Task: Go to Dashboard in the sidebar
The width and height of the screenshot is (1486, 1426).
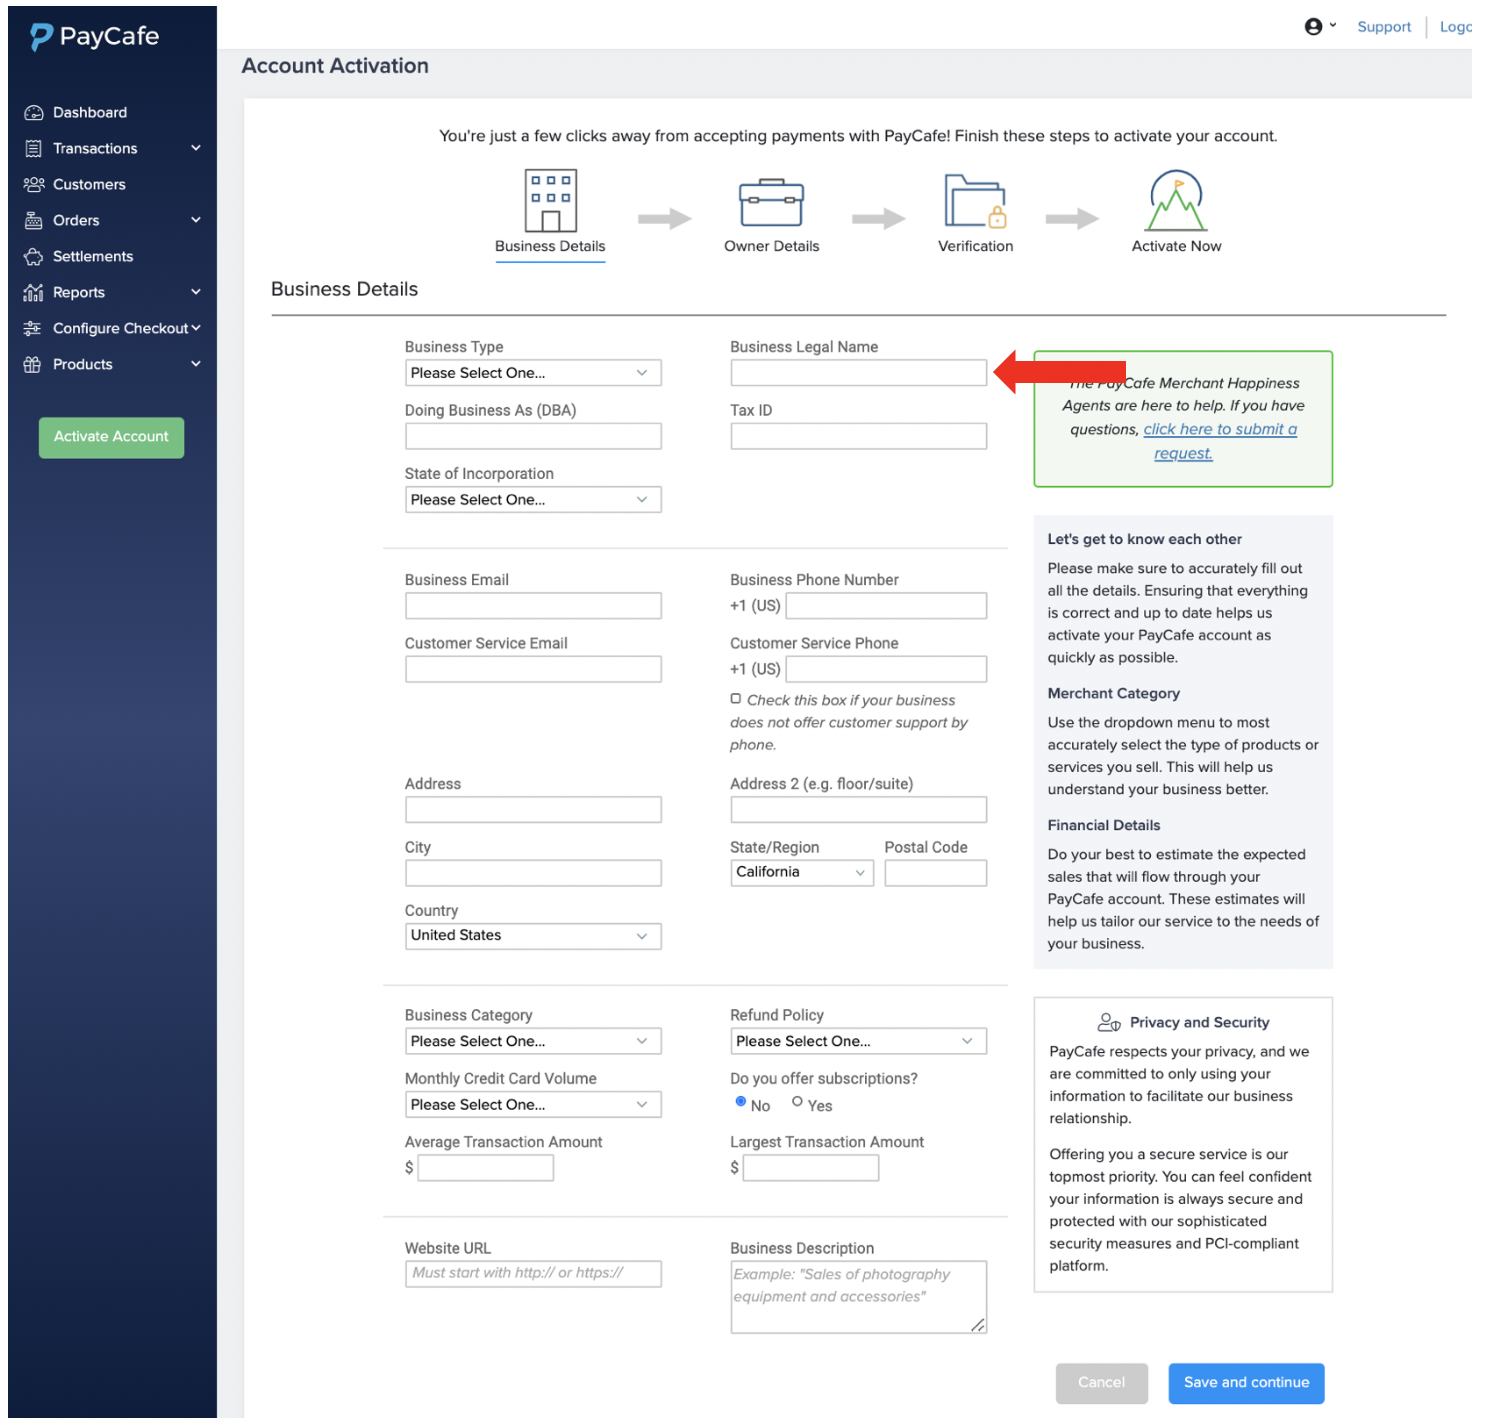Action: pos(90,113)
